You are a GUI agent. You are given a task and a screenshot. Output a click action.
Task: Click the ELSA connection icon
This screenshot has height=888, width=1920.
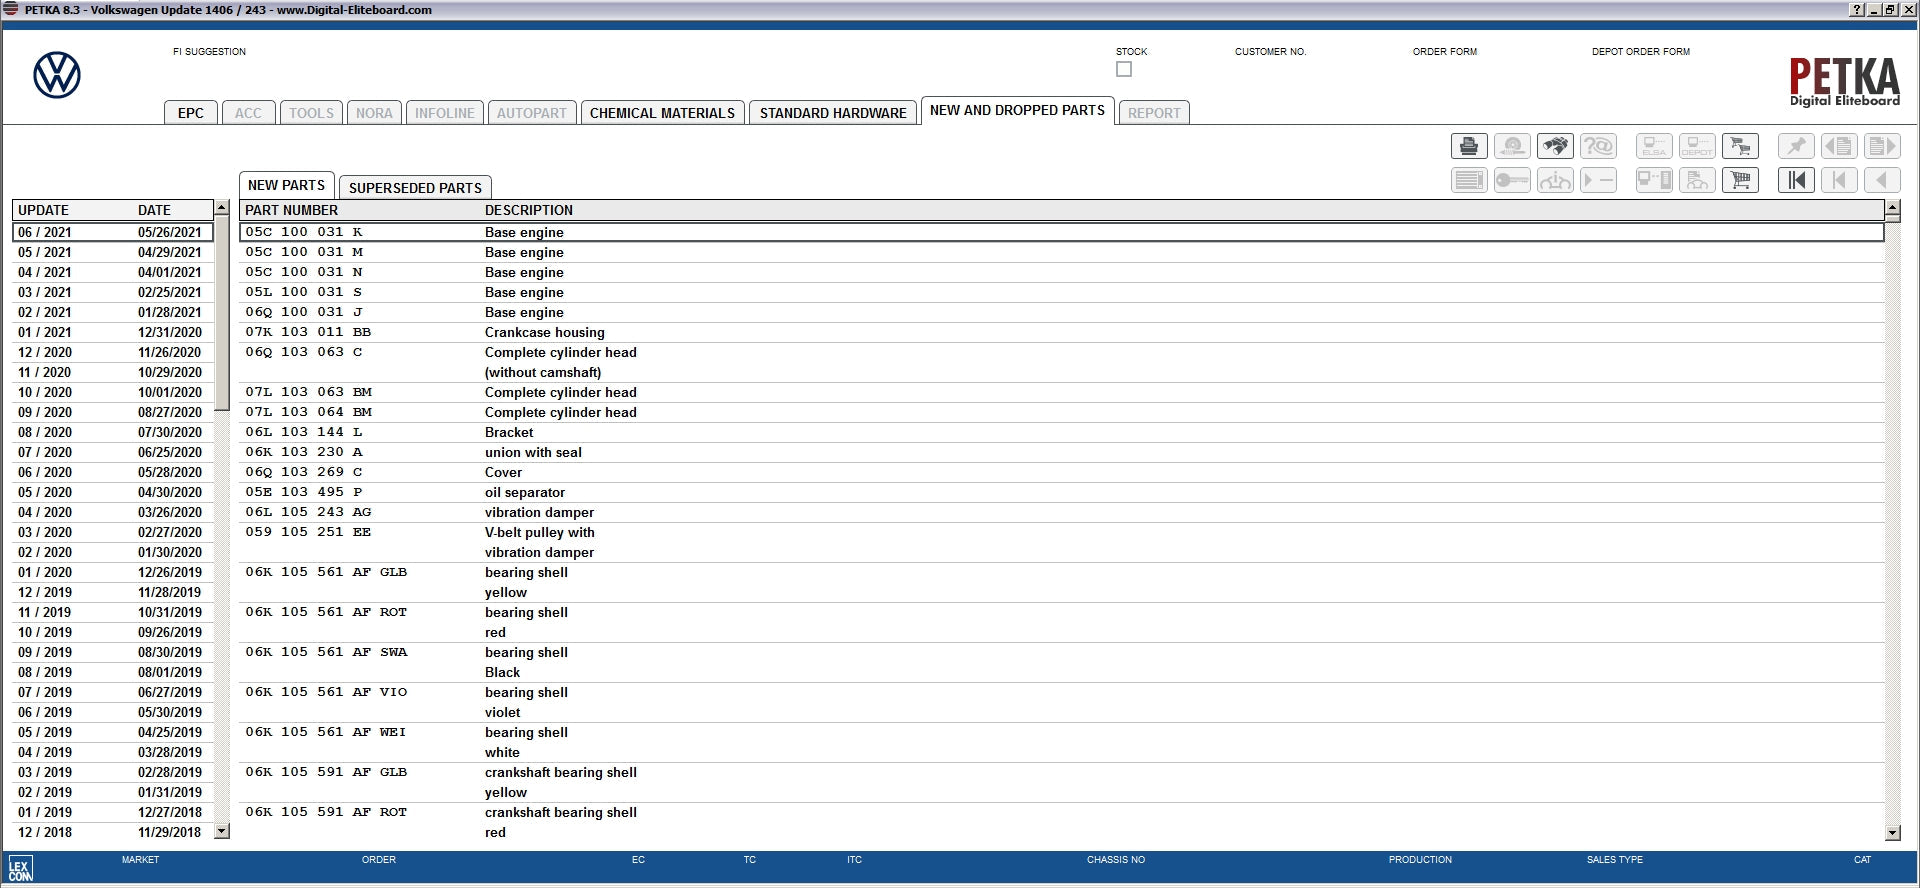(1653, 147)
